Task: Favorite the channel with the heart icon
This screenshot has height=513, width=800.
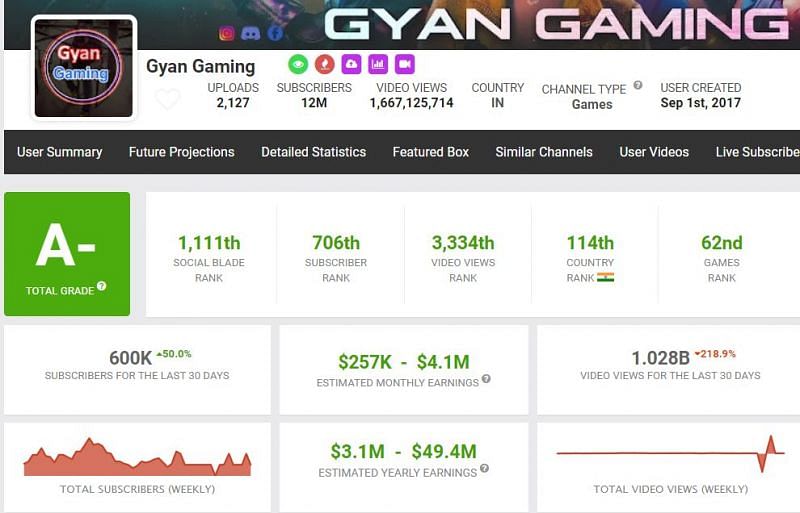Action: pyautogui.click(x=167, y=99)
